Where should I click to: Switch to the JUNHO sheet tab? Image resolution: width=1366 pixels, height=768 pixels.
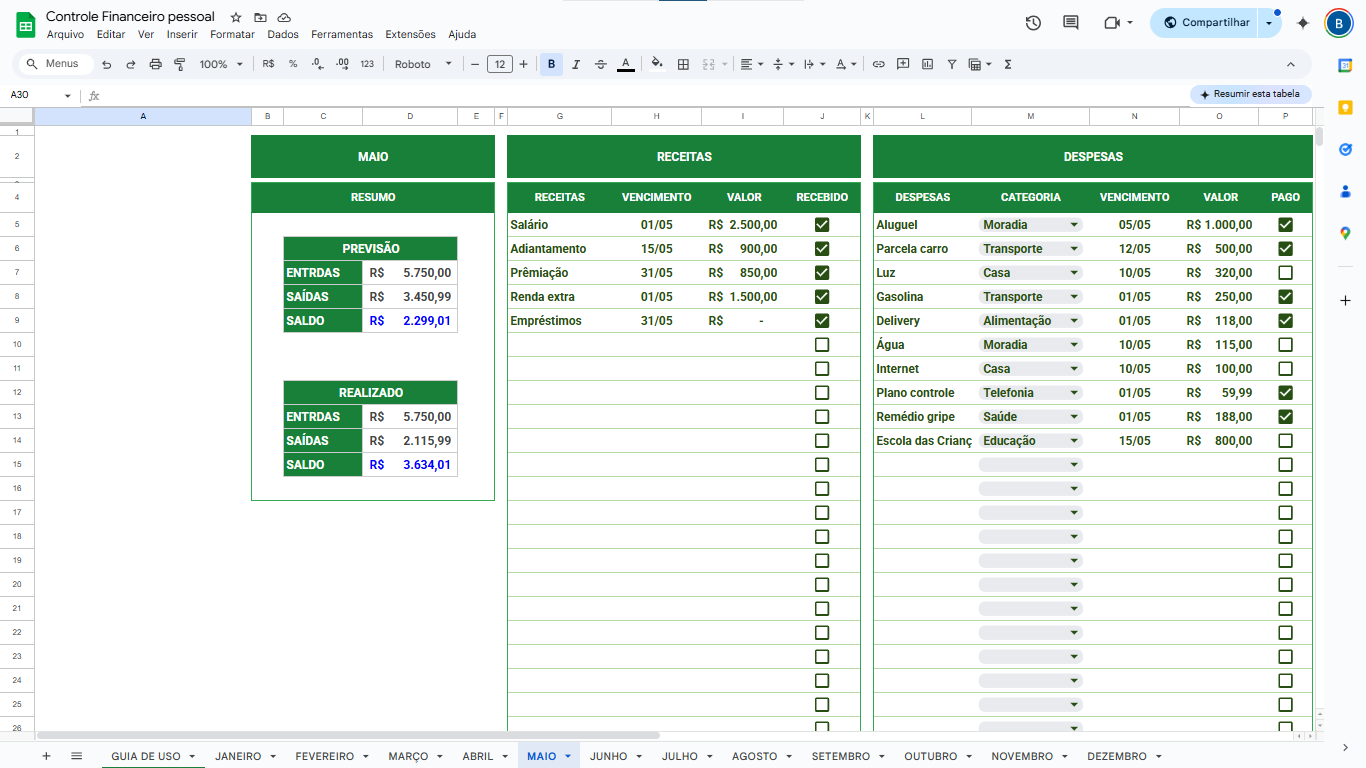click(x=608, y=756)
